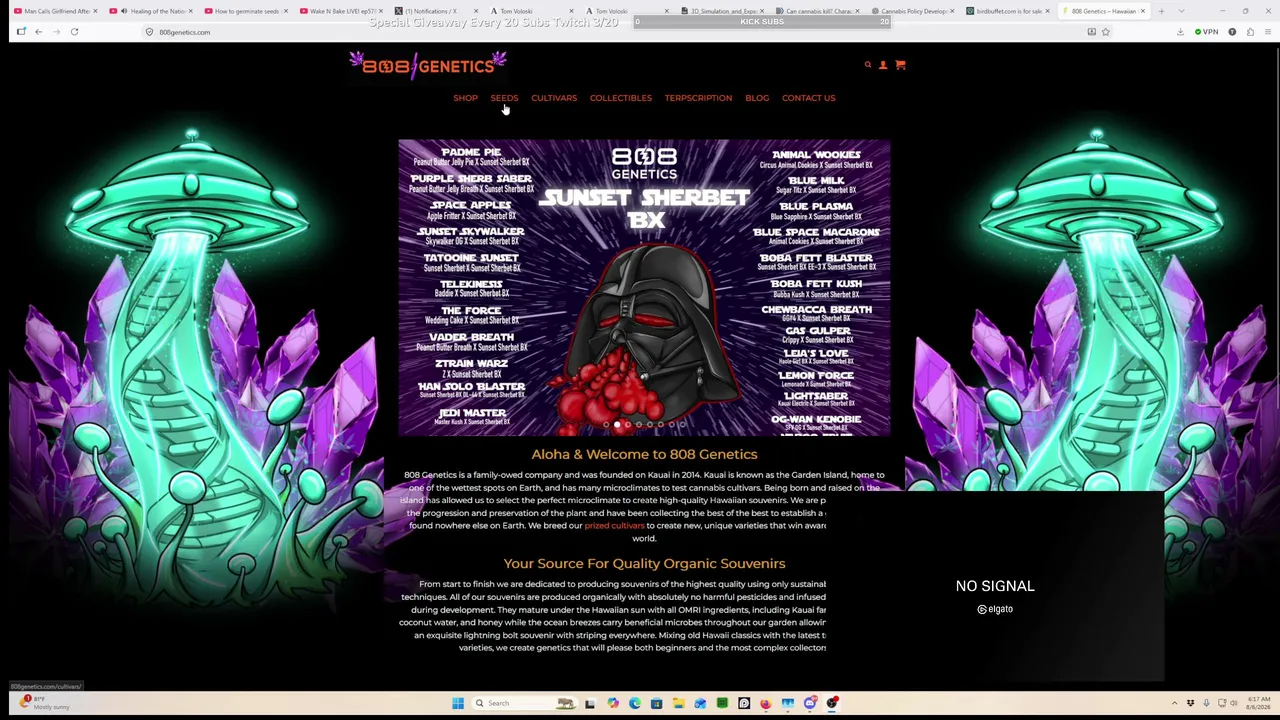Viewport: 1280px width, 720px height.
Task: Click the 808 Genetics logo
Action: click(x=428, y=66)
